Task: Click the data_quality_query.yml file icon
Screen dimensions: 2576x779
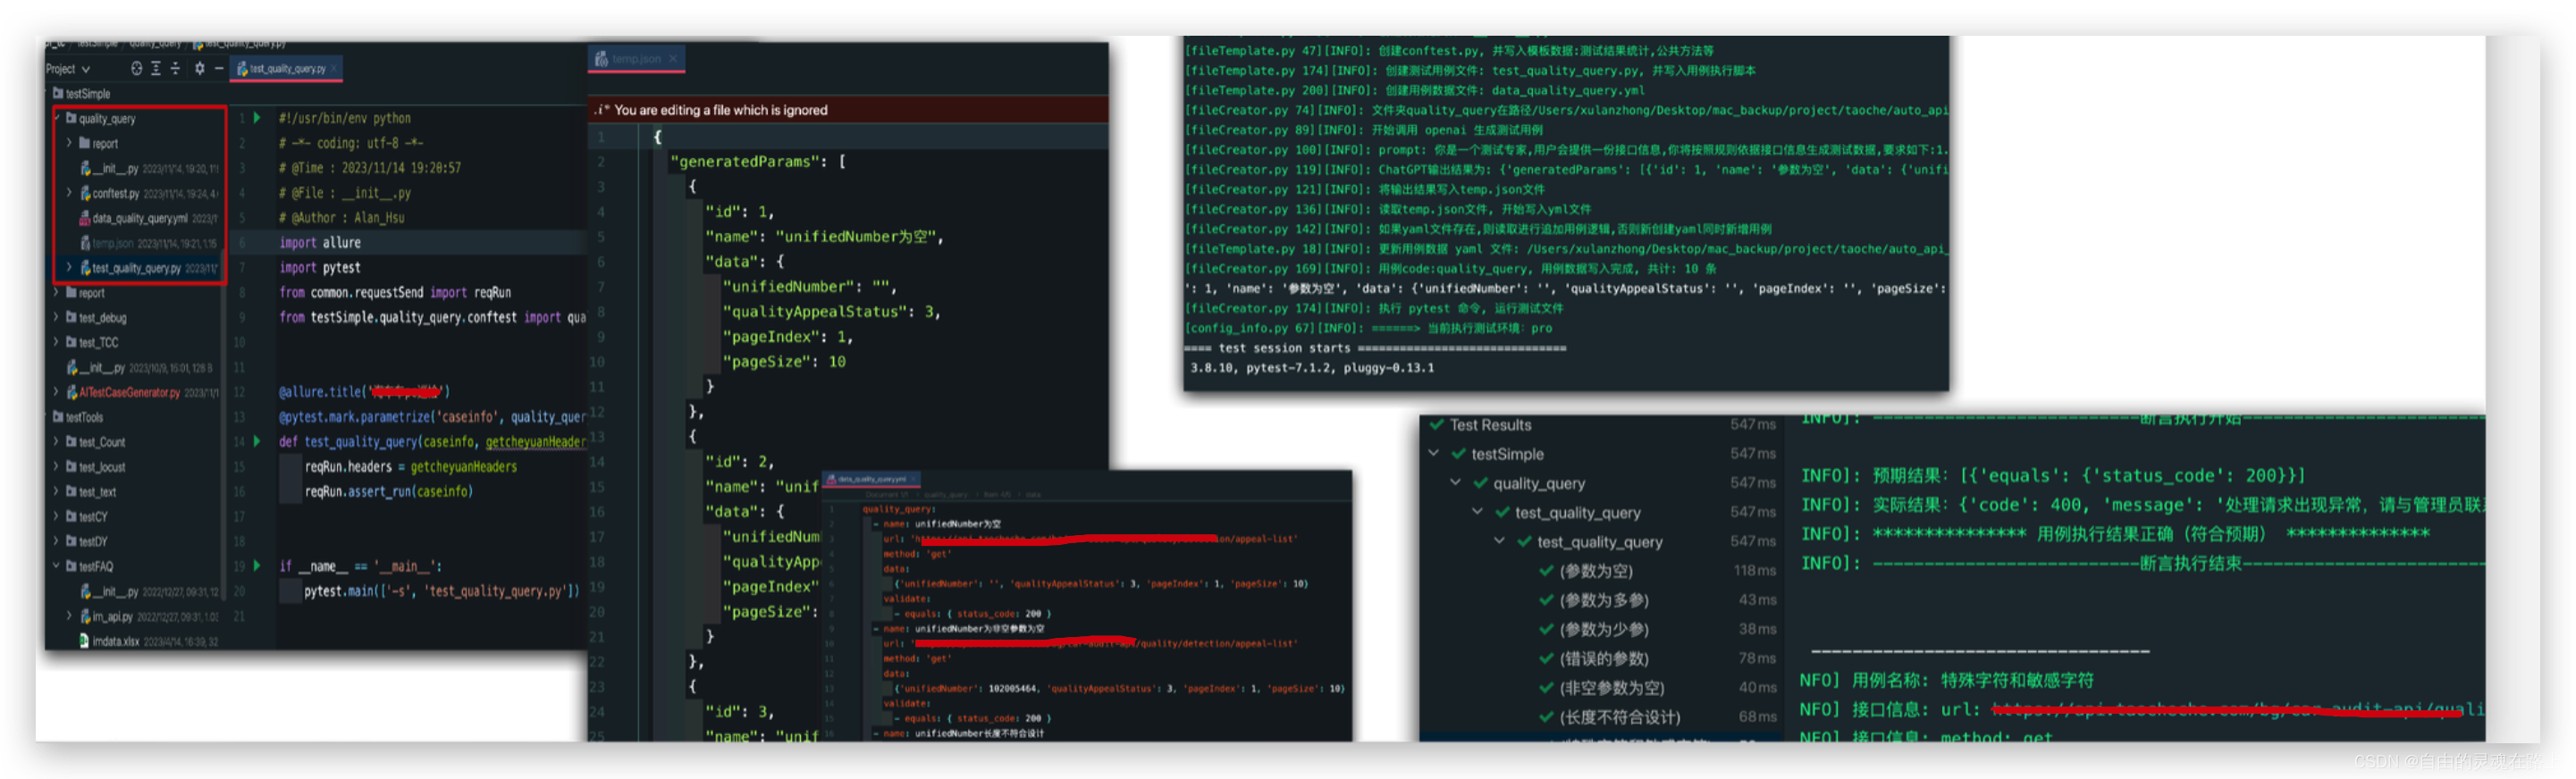Action: click(86, 218)
